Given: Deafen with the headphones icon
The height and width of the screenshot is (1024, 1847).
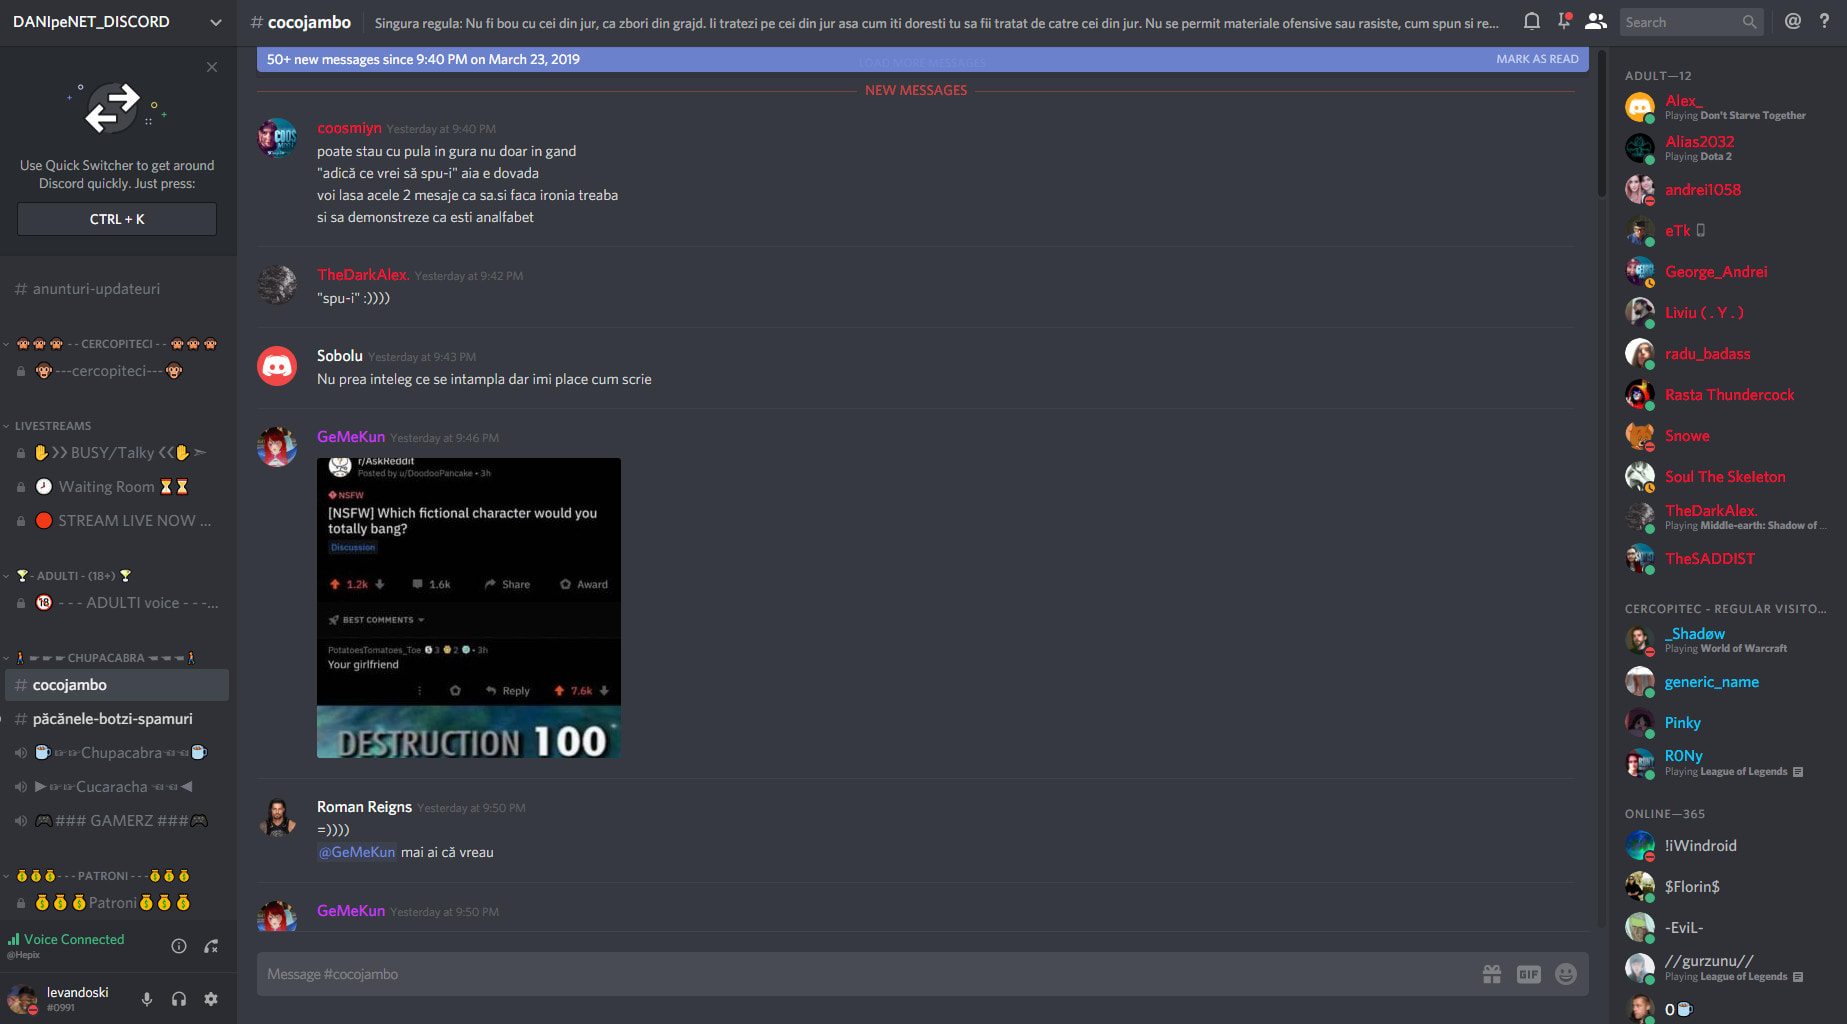Looking at the screenshot, I should click(179, 999).
